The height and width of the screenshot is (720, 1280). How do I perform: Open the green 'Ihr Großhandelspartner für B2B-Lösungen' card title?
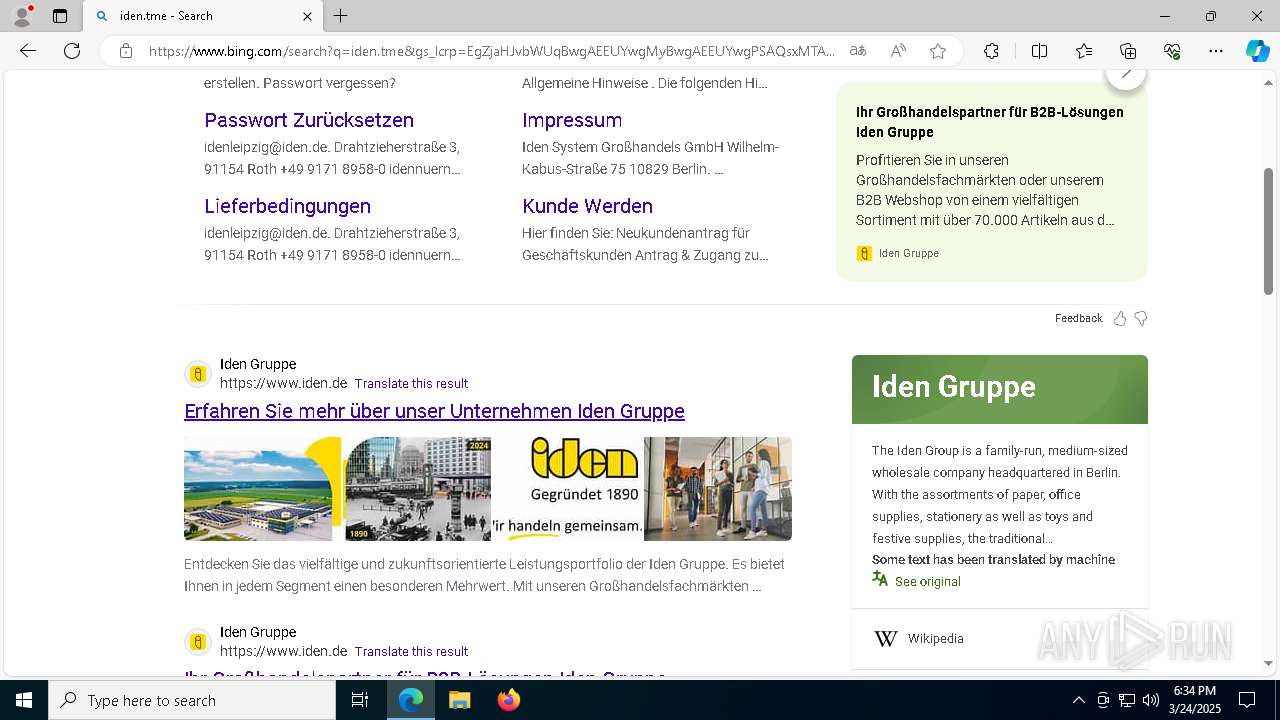[990, 122]
